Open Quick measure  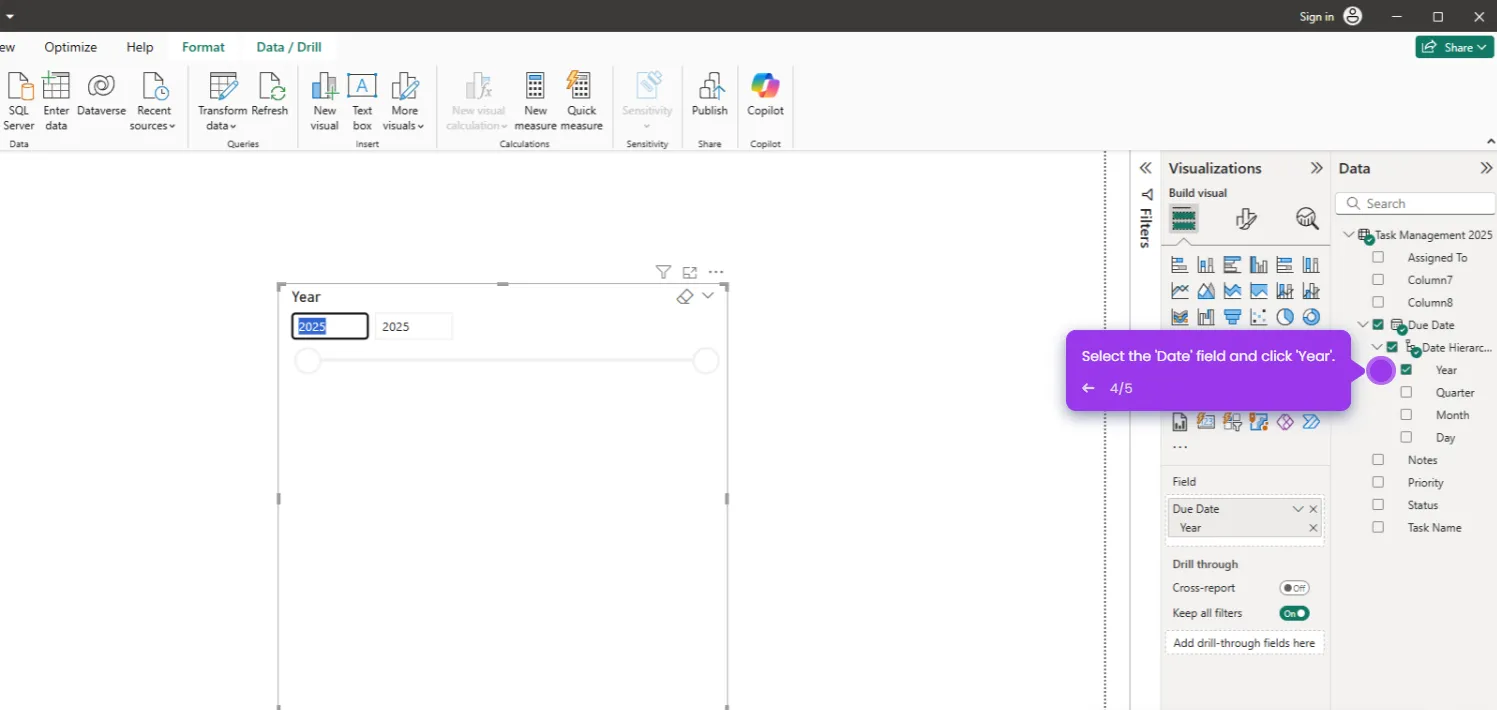pyautogui.click(x=581, y=101)
